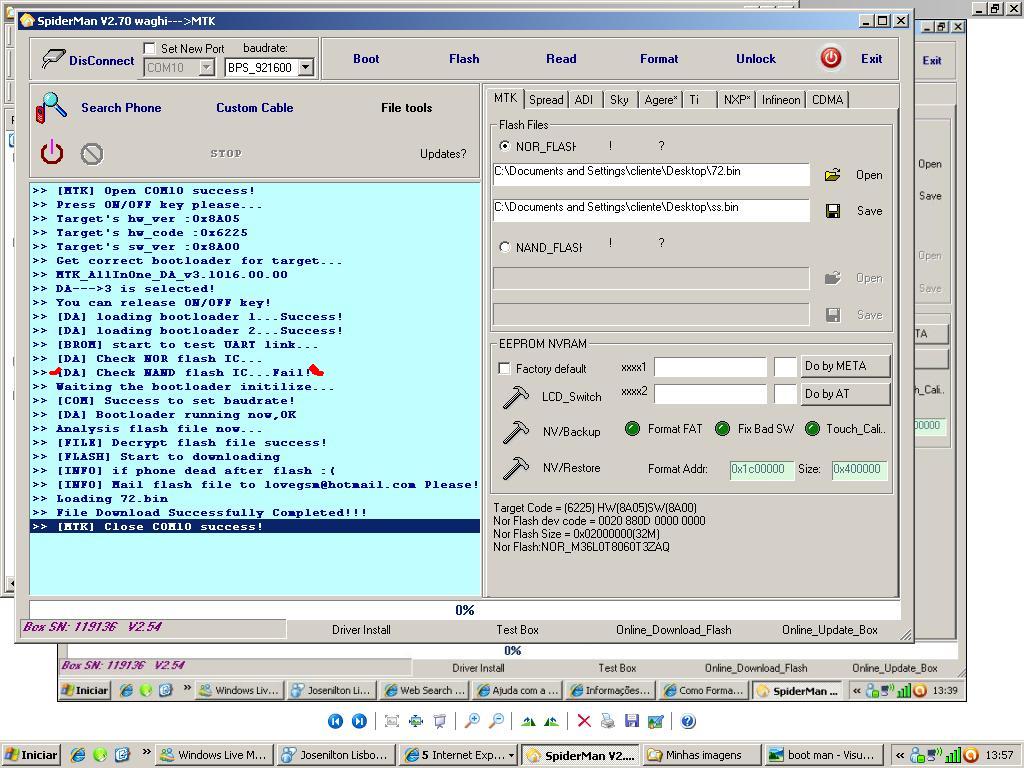Click the Flash button in top toolbar
This screenshot has width=1024, height=768.
coord(464,59)
